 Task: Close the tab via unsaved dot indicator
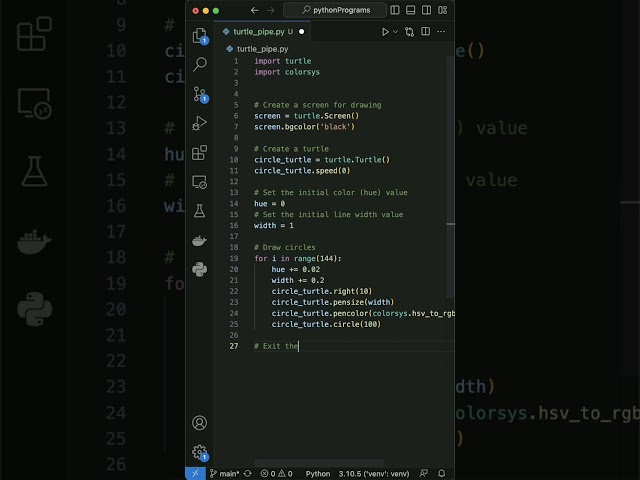click(x=301, y=32)
